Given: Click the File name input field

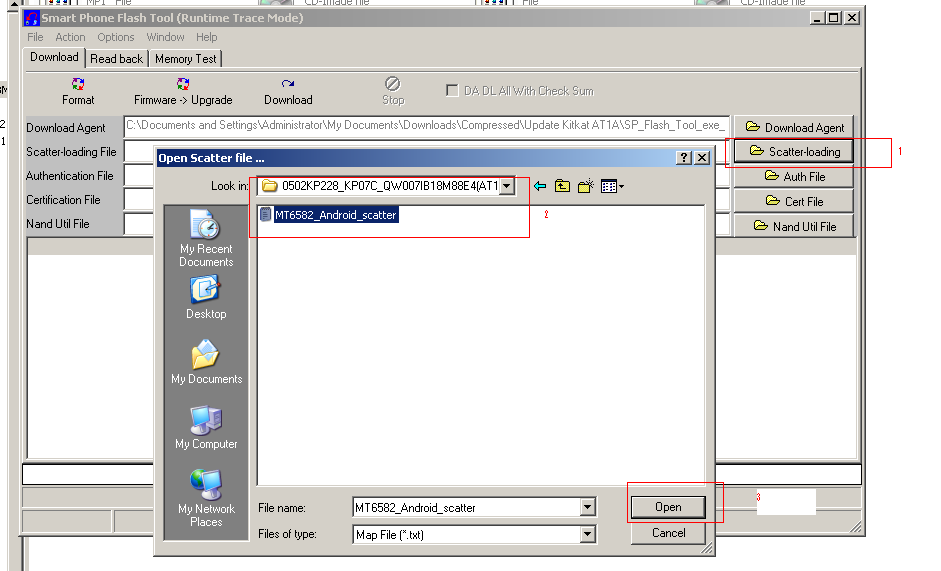Looking at the screenshot, I should 467,508.
